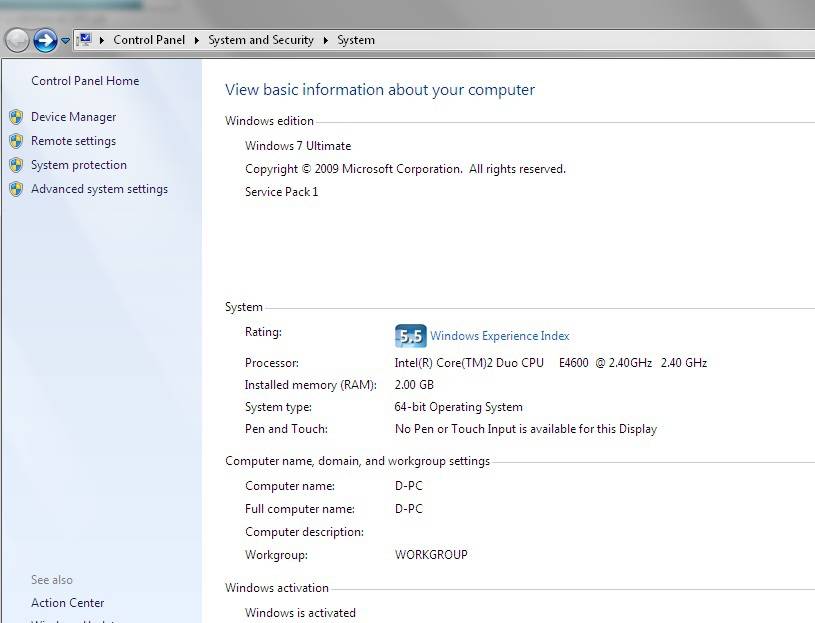The image size is (815, 623).
Task: Click the computer icon in address bar
Action: point(85,39)
